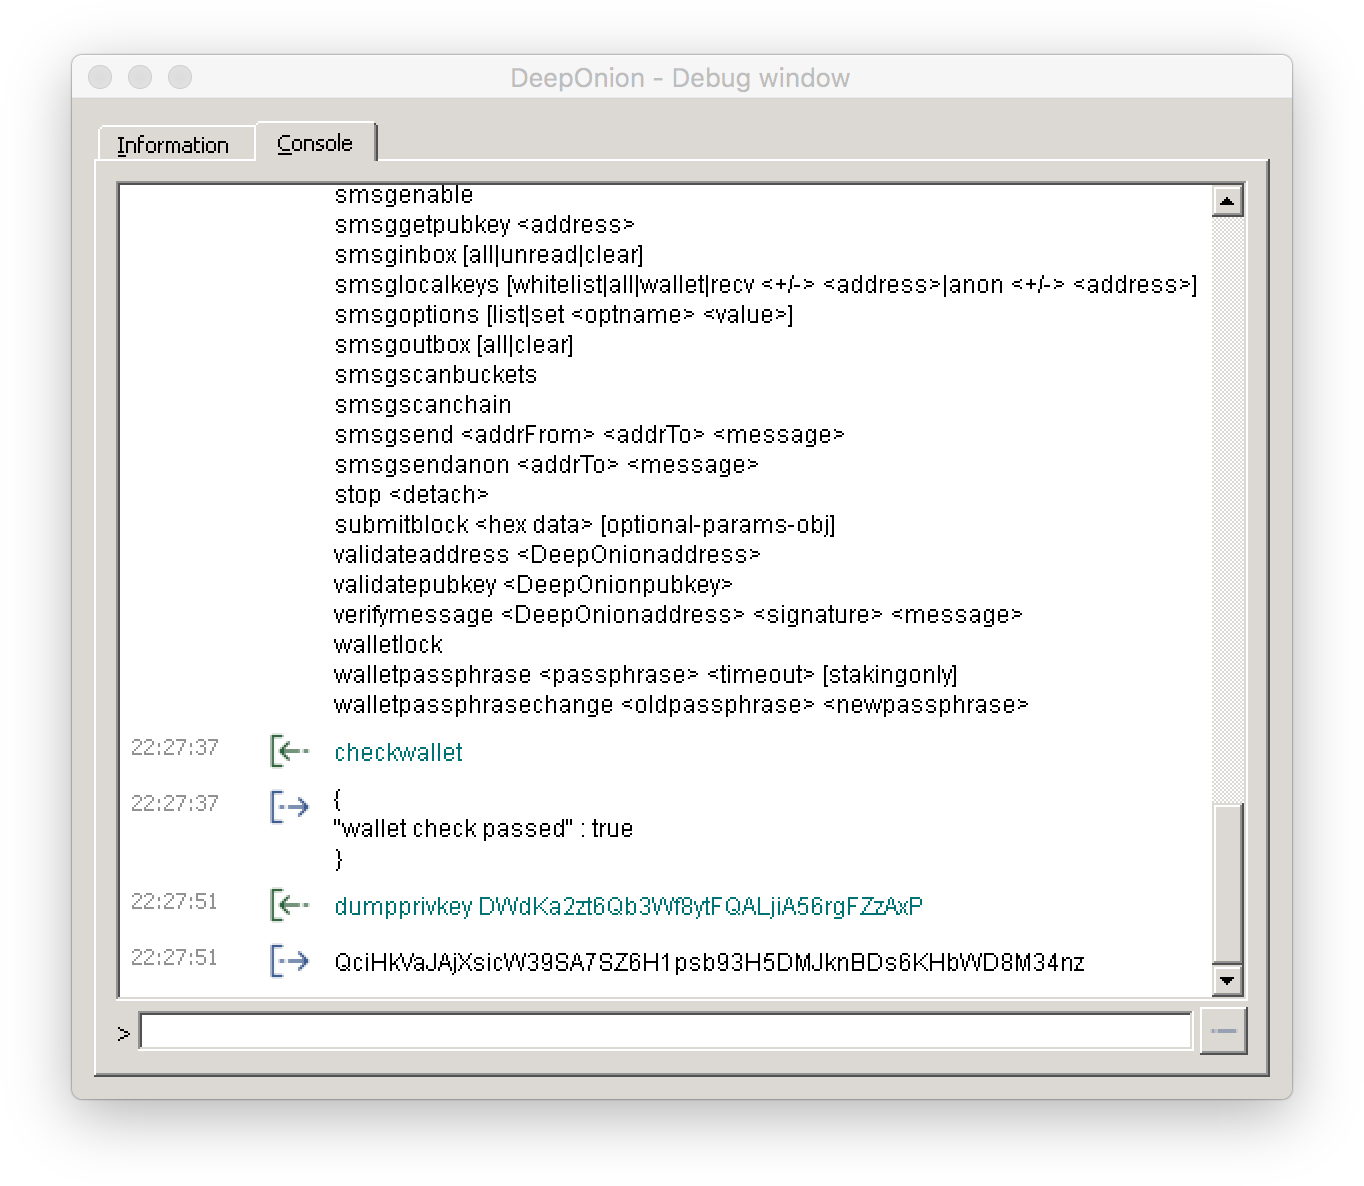Click the verifymessage help line

pos(678,614)
